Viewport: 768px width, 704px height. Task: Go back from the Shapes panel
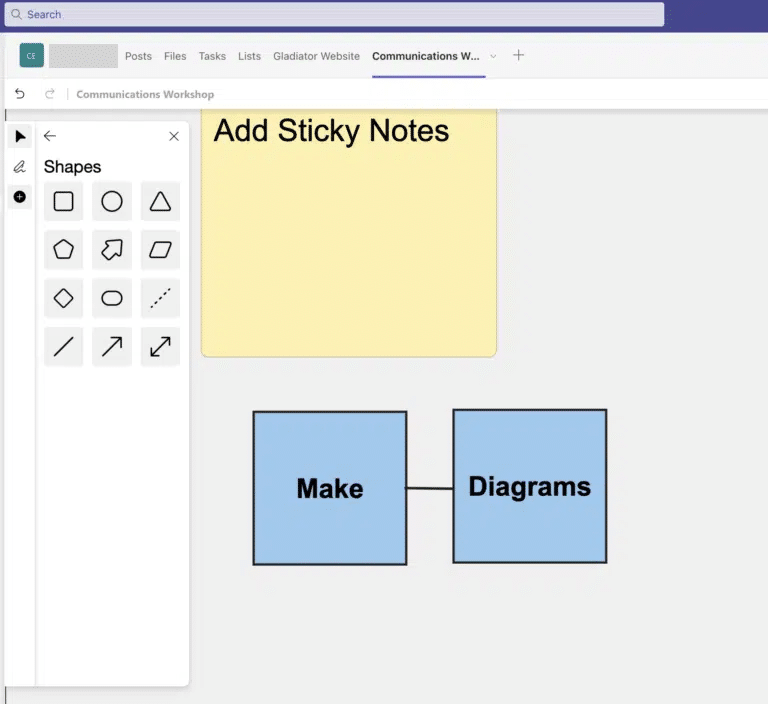point(50,136)
